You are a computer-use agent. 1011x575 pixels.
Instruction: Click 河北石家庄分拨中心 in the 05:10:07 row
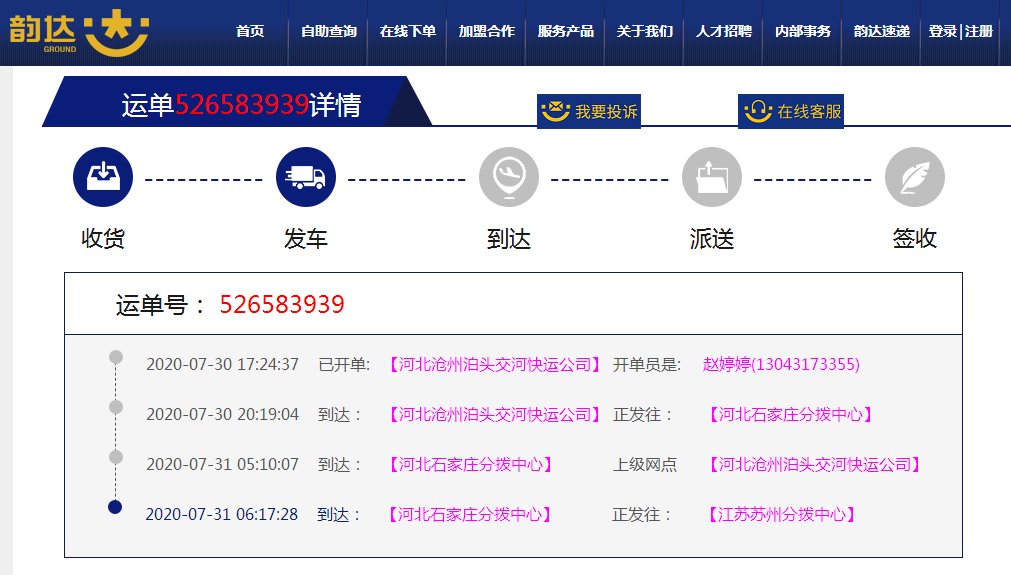coord(471,464)
